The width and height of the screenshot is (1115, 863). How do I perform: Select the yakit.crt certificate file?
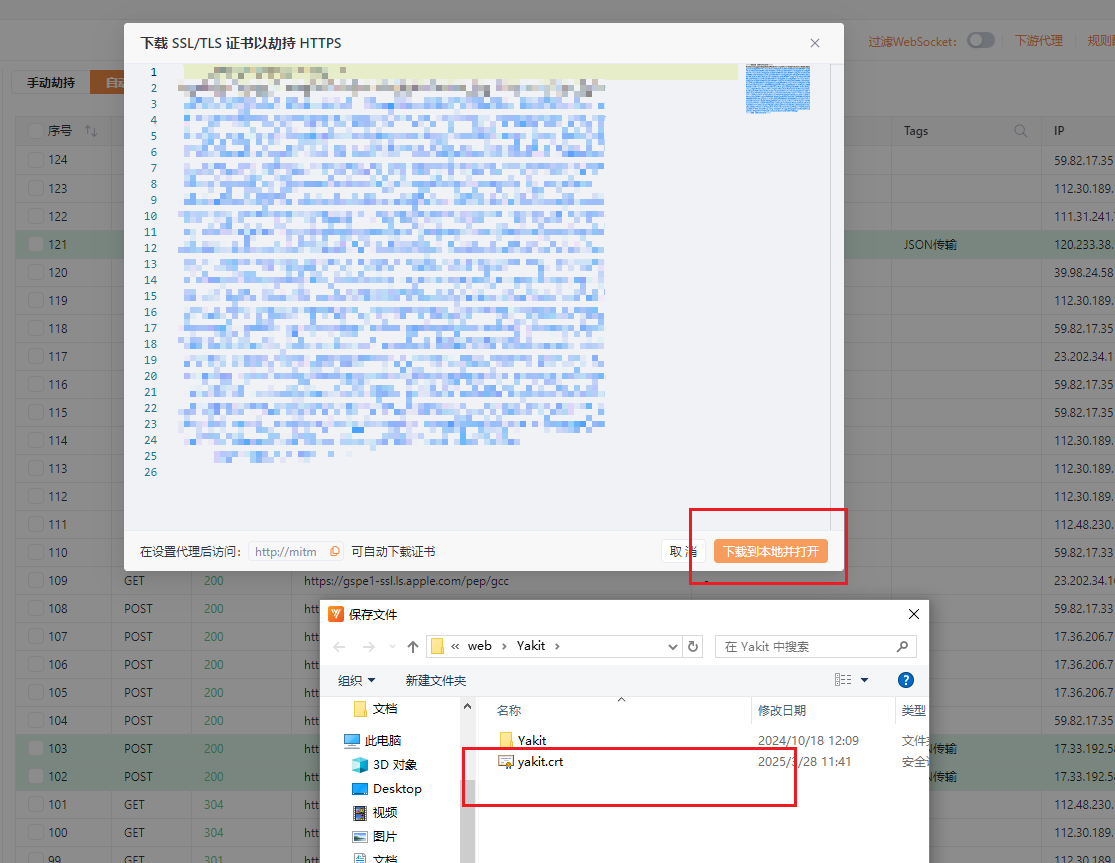tap(540, 761)
